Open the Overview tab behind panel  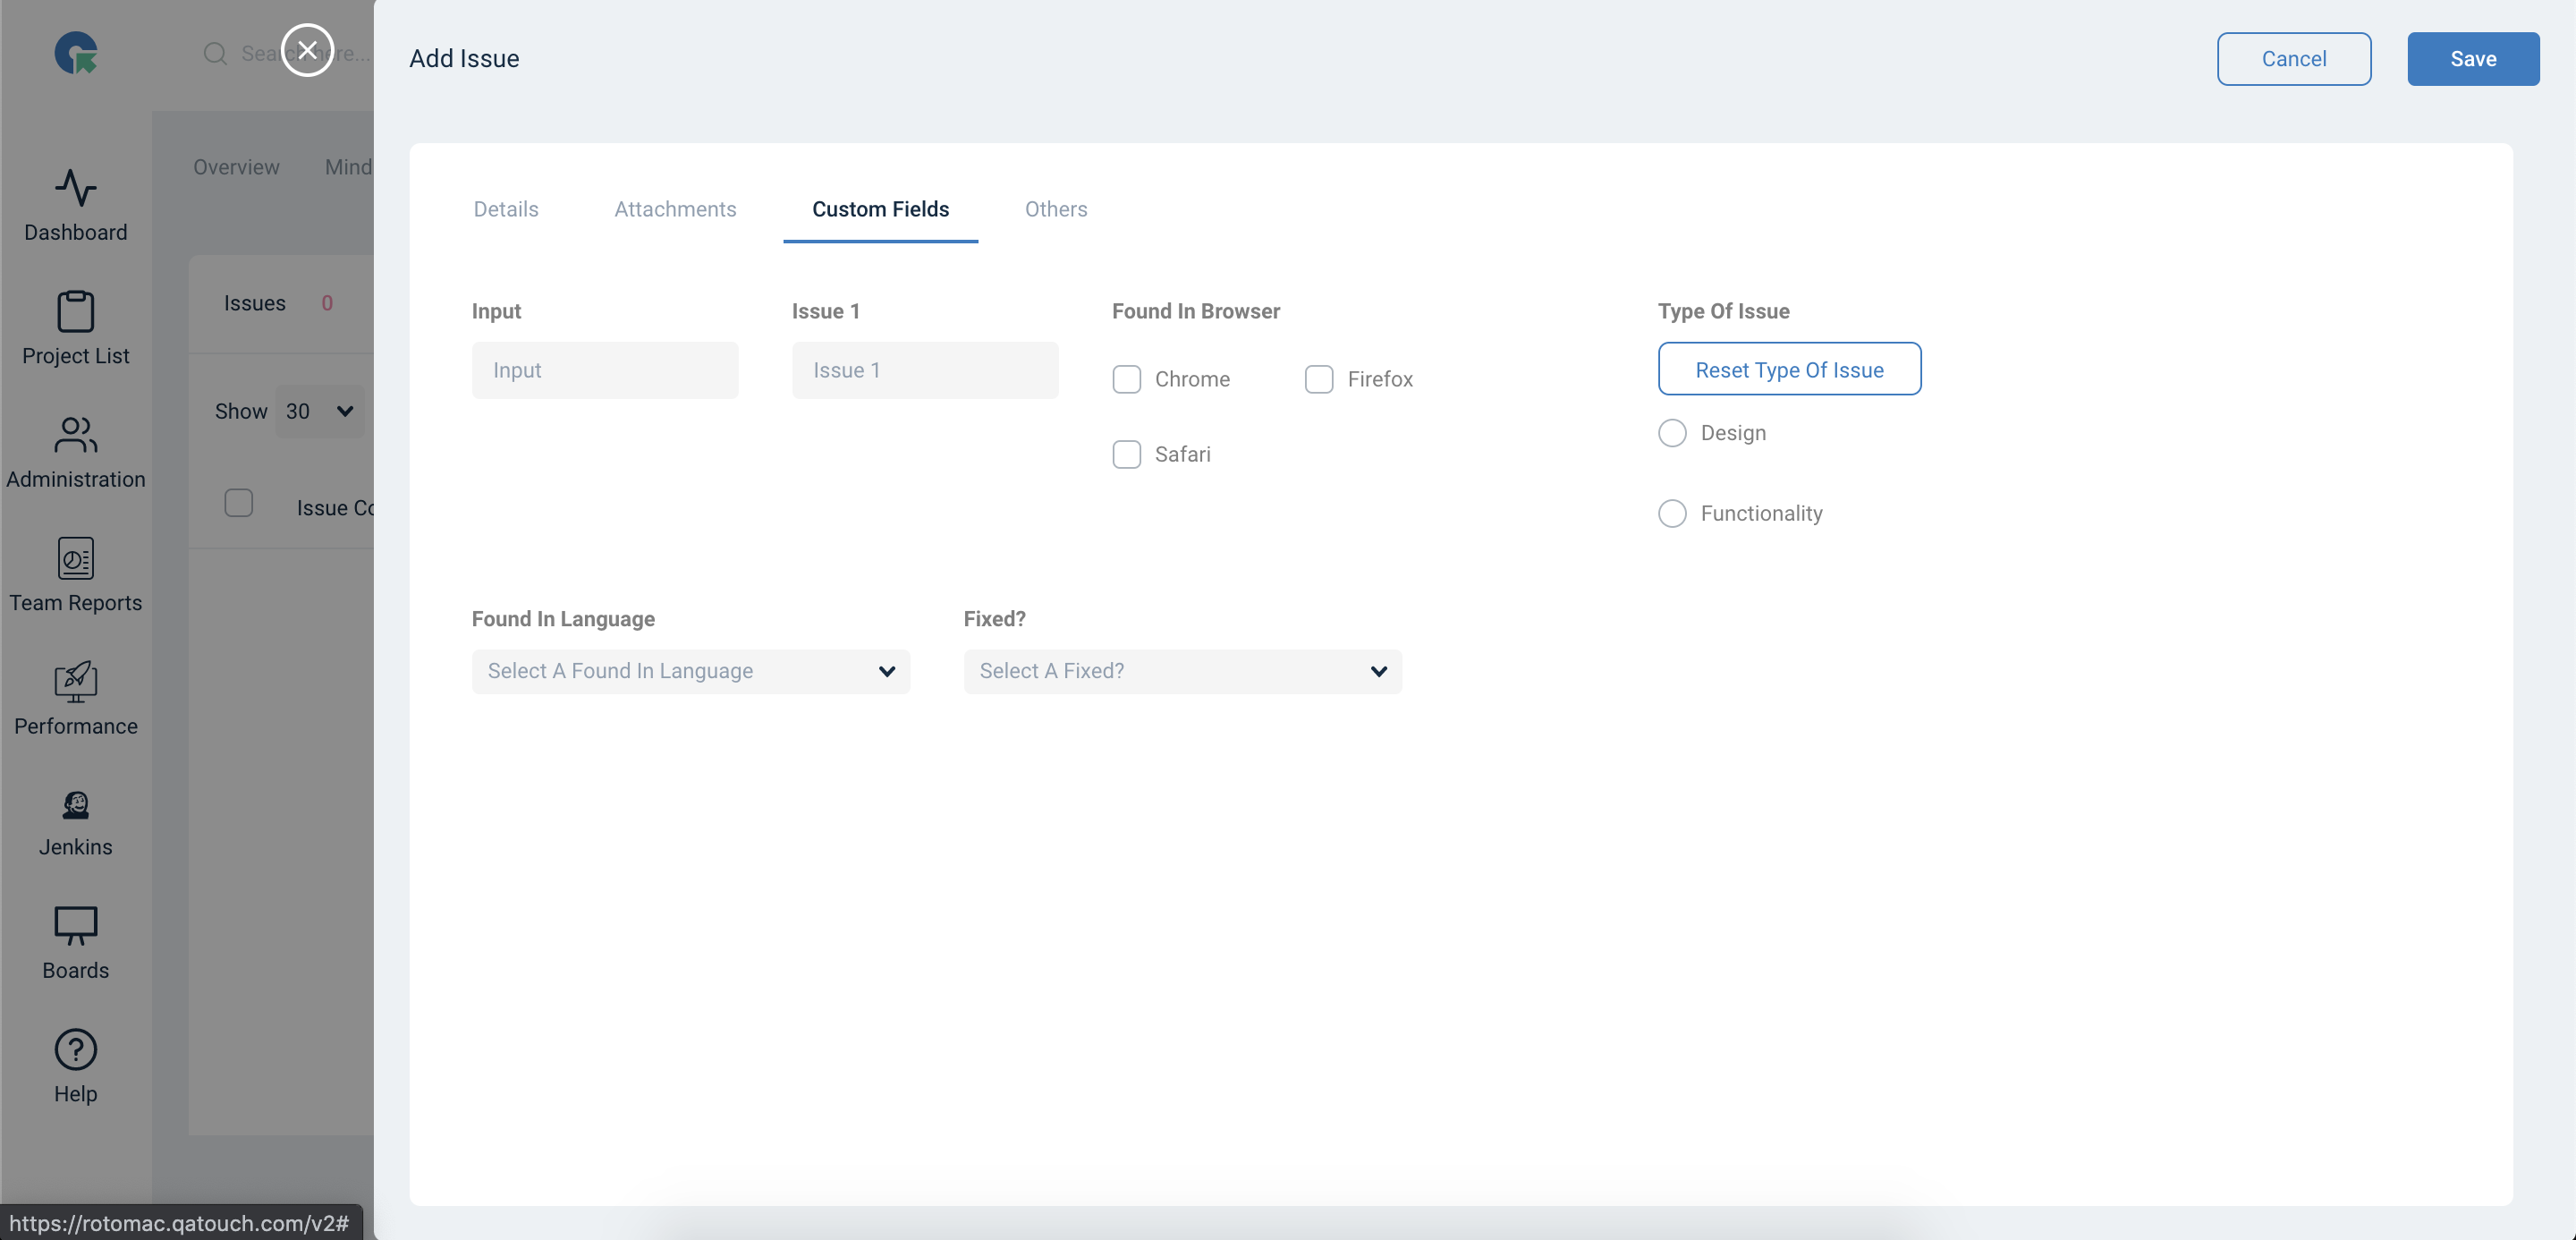(x=236, y=166)
